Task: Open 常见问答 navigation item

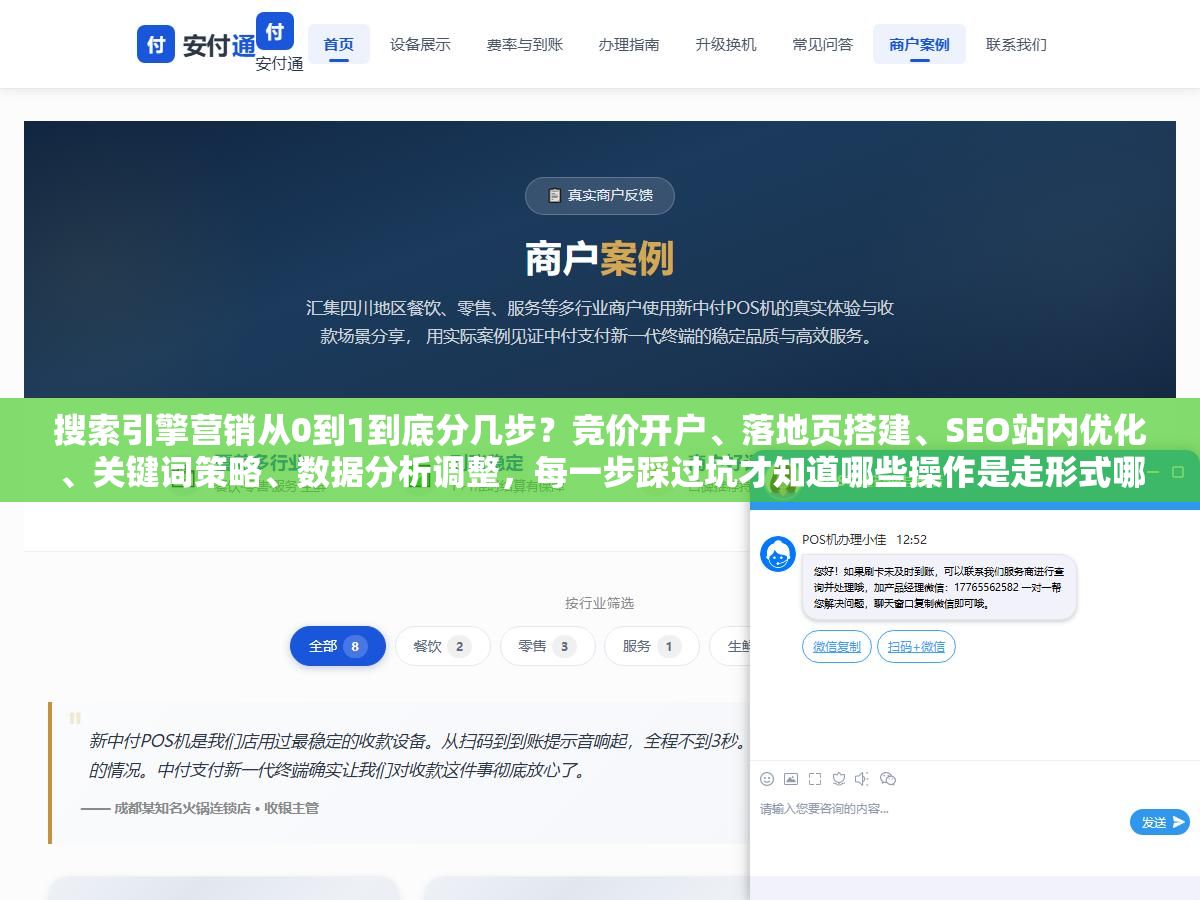Action: [x=823, y=44]
